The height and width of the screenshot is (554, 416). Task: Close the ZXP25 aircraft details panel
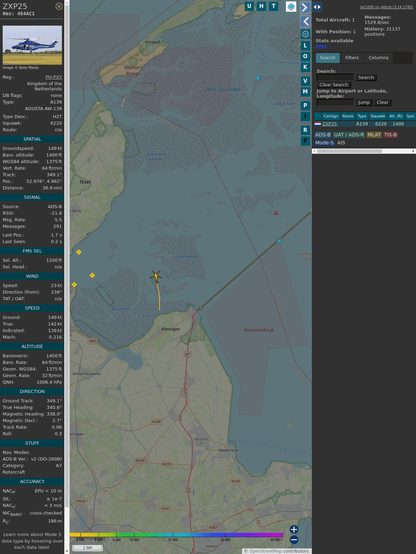[x=59, y=6]
